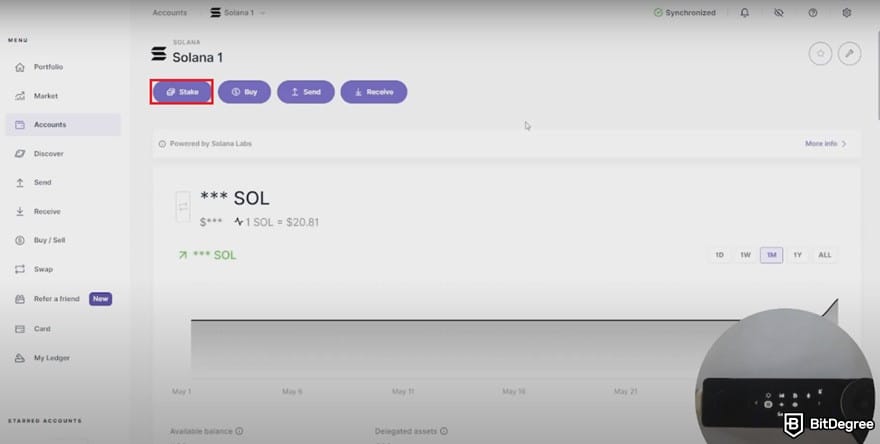Open the settings gear icon

coord(847,12)
